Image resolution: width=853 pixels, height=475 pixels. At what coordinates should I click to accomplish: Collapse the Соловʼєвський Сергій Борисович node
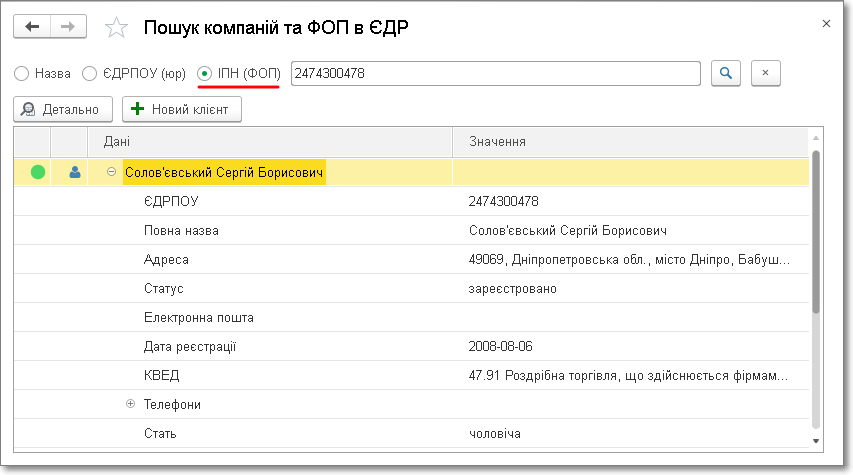coord(111,173)
